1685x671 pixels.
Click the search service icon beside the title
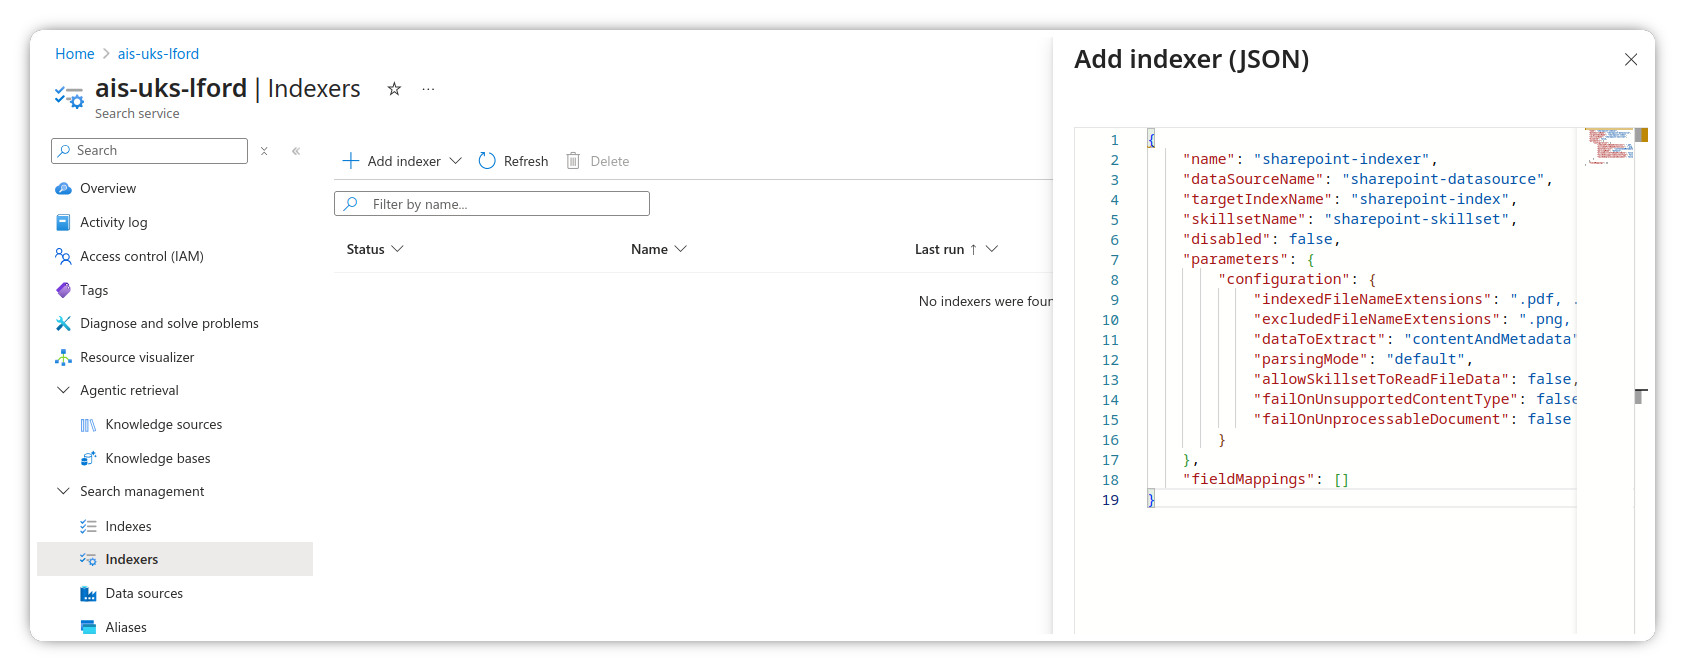[69, 97]
